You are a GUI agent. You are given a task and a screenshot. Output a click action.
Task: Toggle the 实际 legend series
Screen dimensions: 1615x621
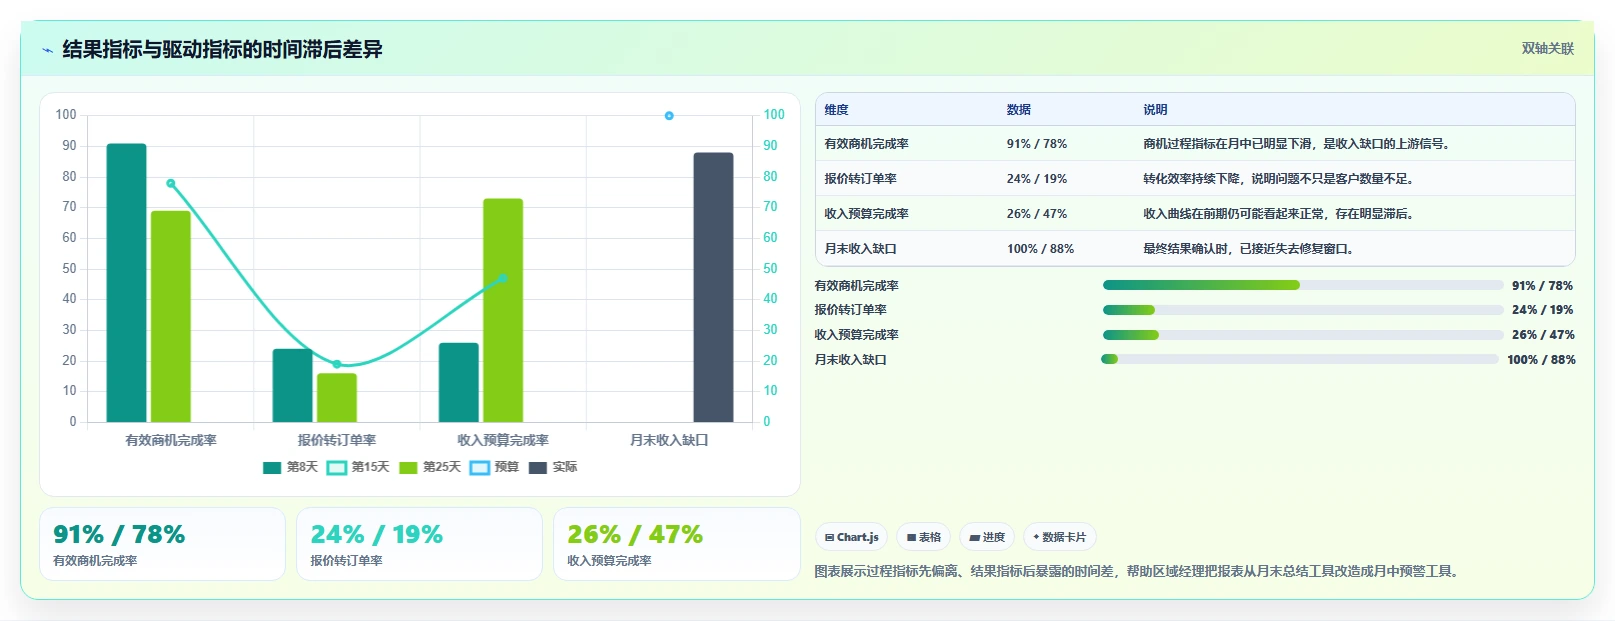click(x=553, y=467)
